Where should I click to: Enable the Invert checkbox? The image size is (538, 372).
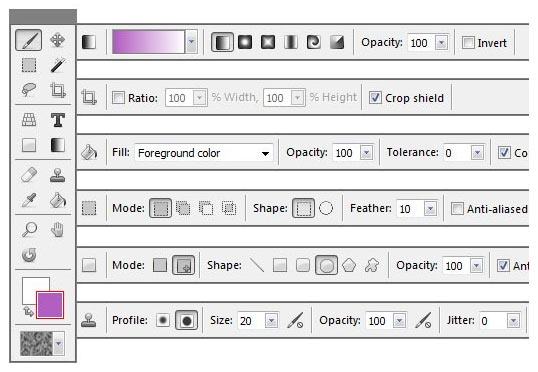pos(468,43)
